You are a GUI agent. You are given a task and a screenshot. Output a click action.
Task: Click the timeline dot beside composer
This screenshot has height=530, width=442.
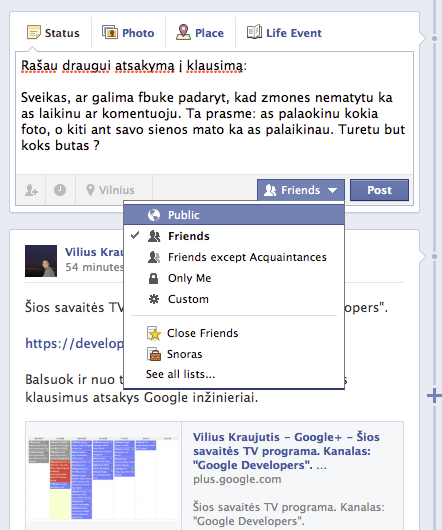click(435, 39)
